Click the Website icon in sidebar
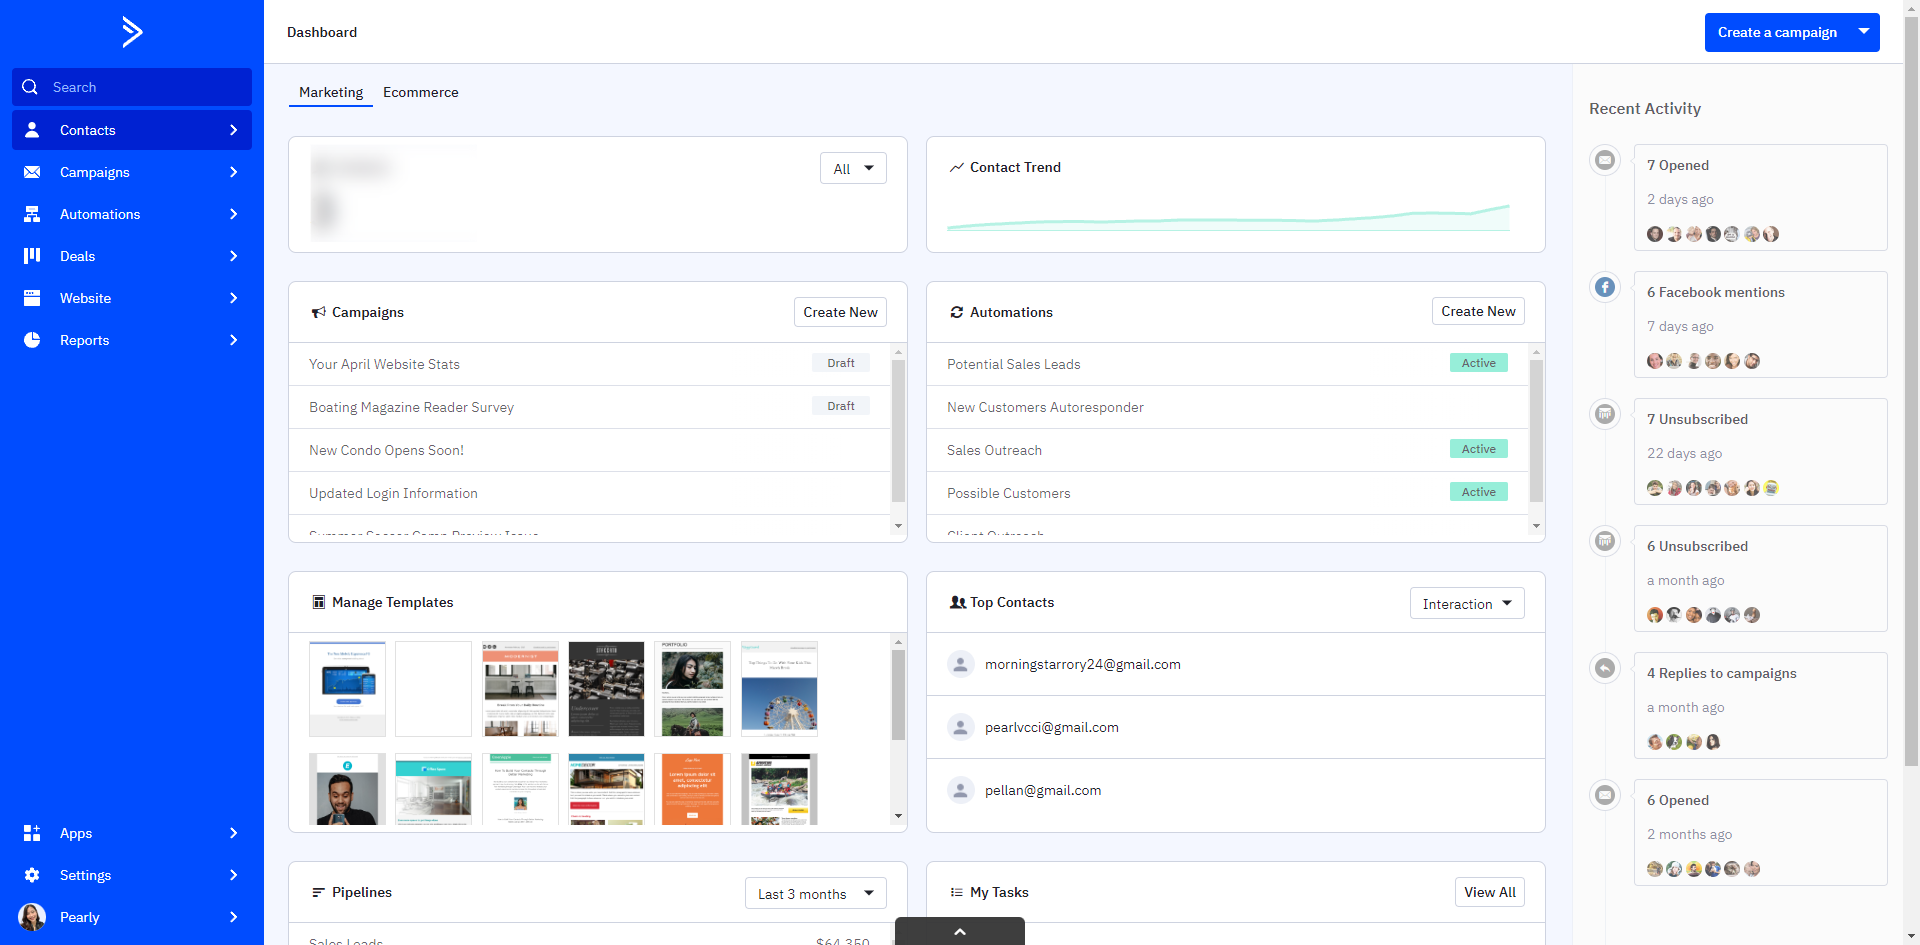The image size is (1920, 945). point(32,298)
